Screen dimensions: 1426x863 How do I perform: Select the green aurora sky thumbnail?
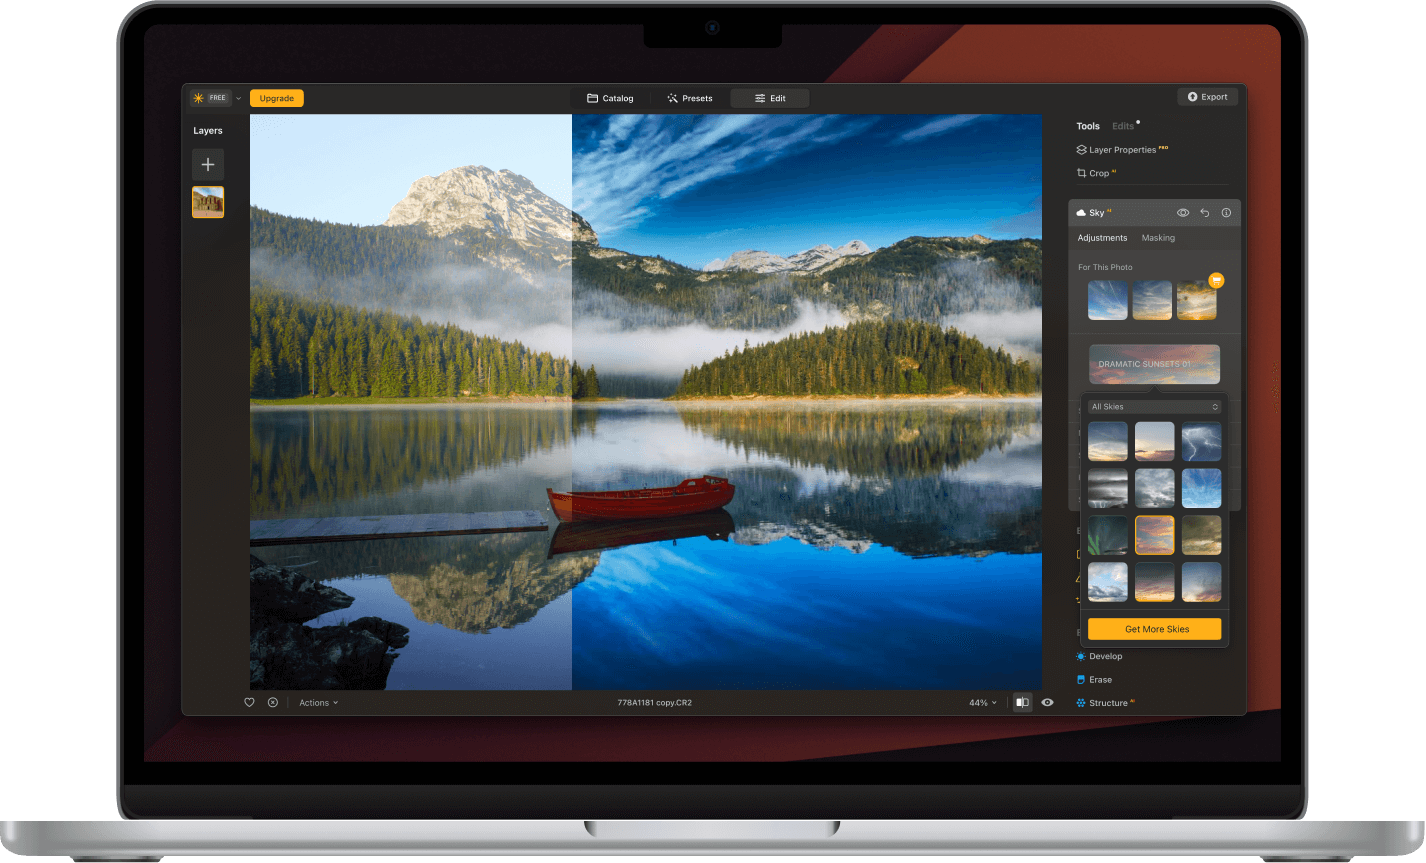point(1108,535)
